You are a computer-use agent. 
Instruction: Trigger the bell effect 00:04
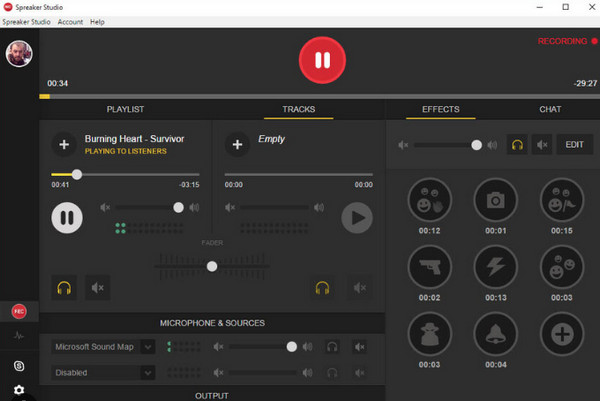pyautogui.click(x=496, y=334)
